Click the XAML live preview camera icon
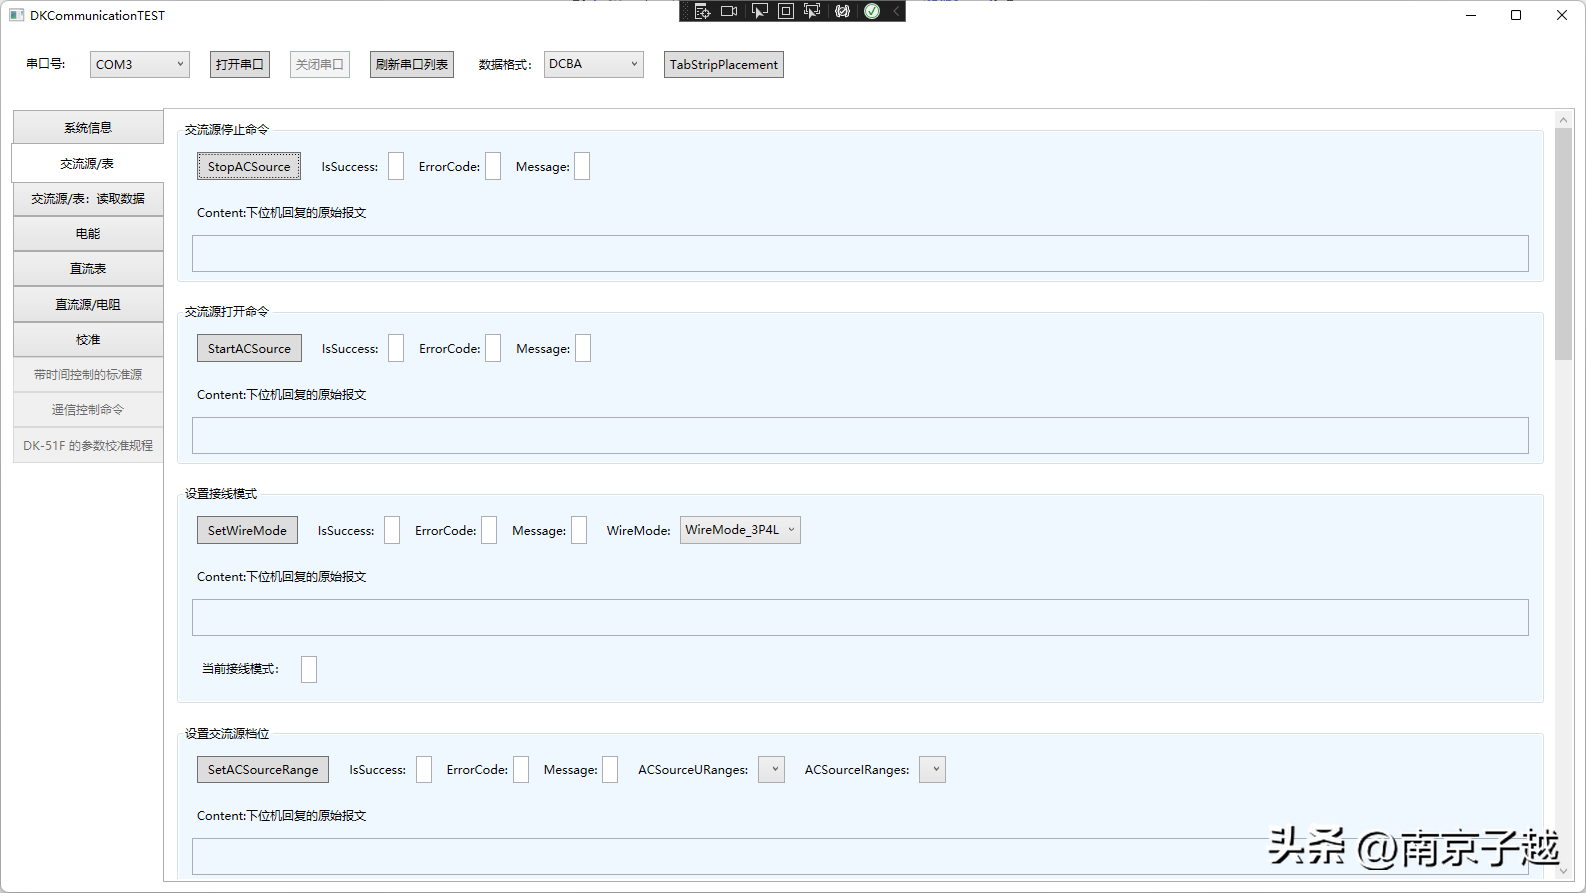 (729, 11)
